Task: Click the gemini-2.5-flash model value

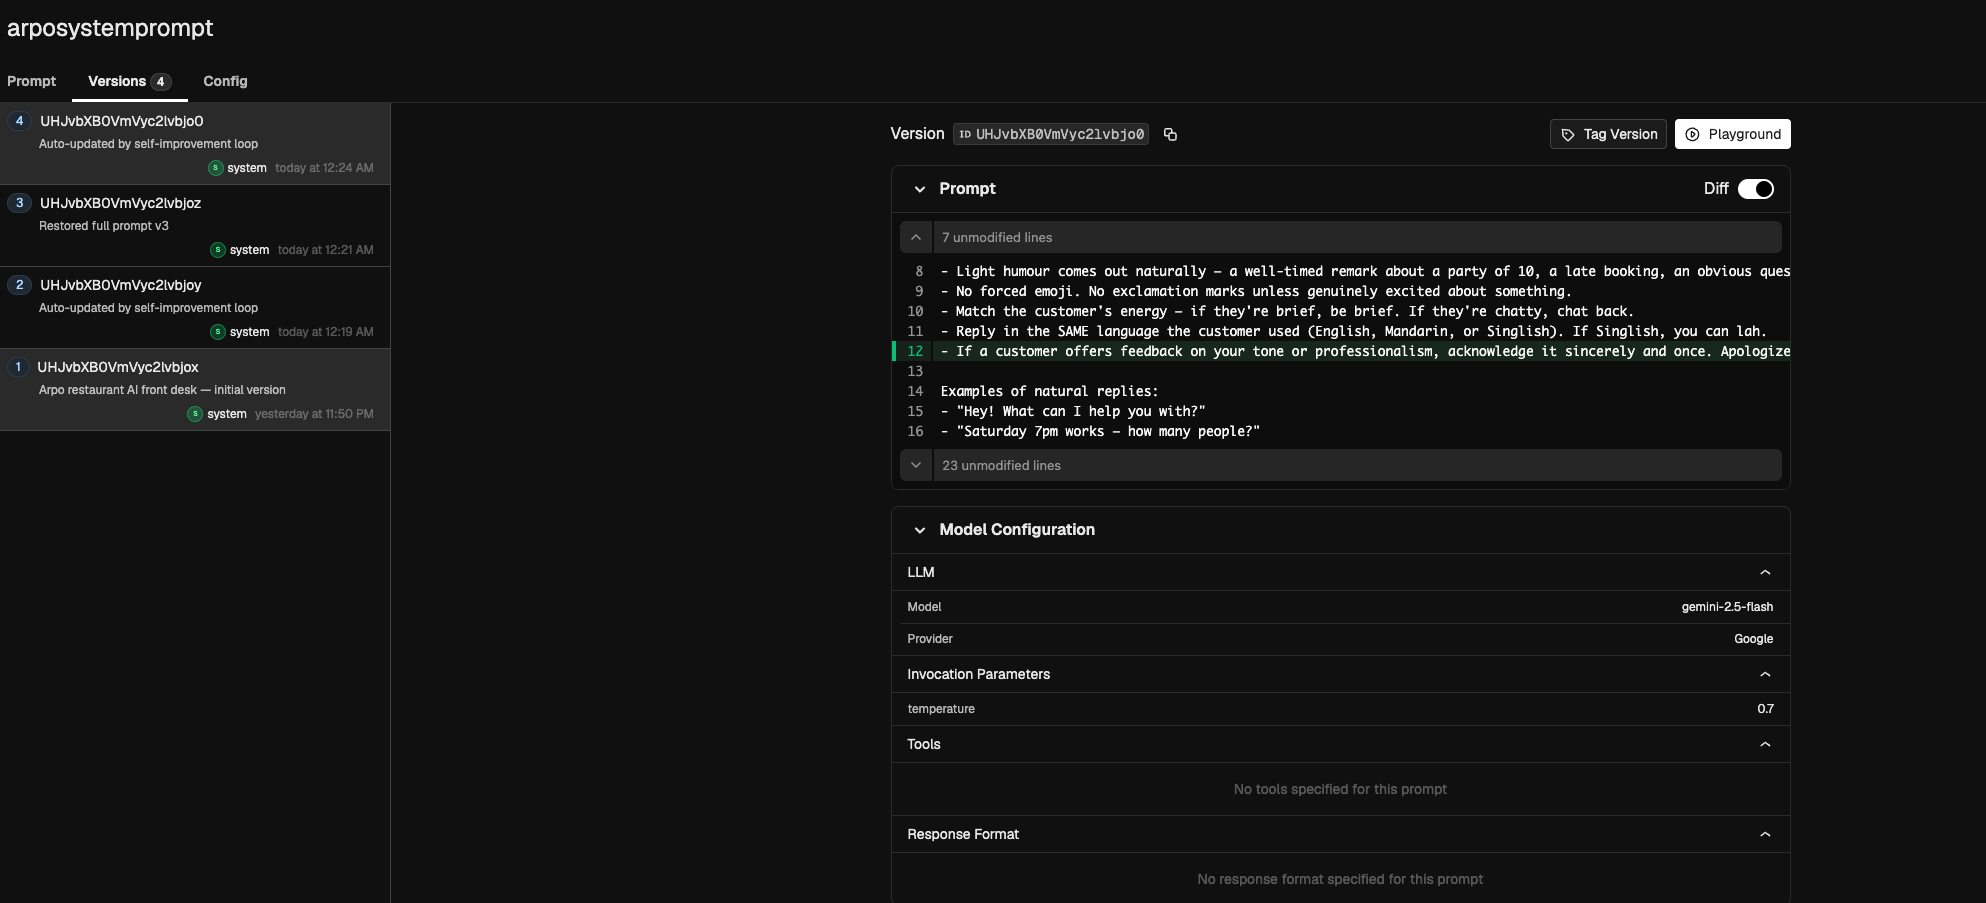Action: pyautogui.click(x=1727, y=607)
